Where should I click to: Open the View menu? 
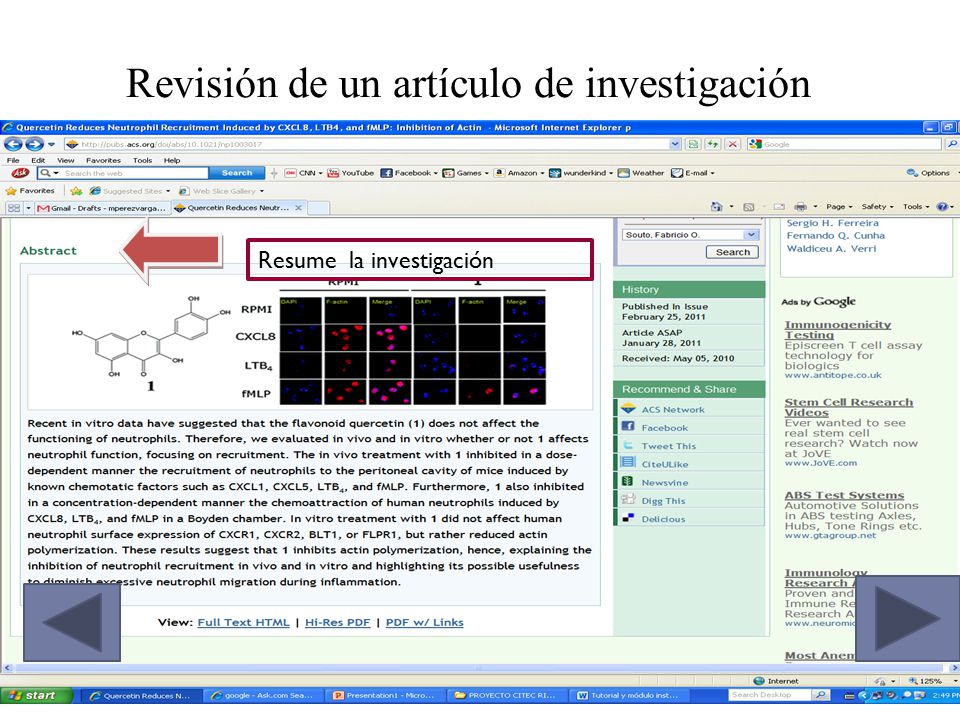click(x=66, y=160)
